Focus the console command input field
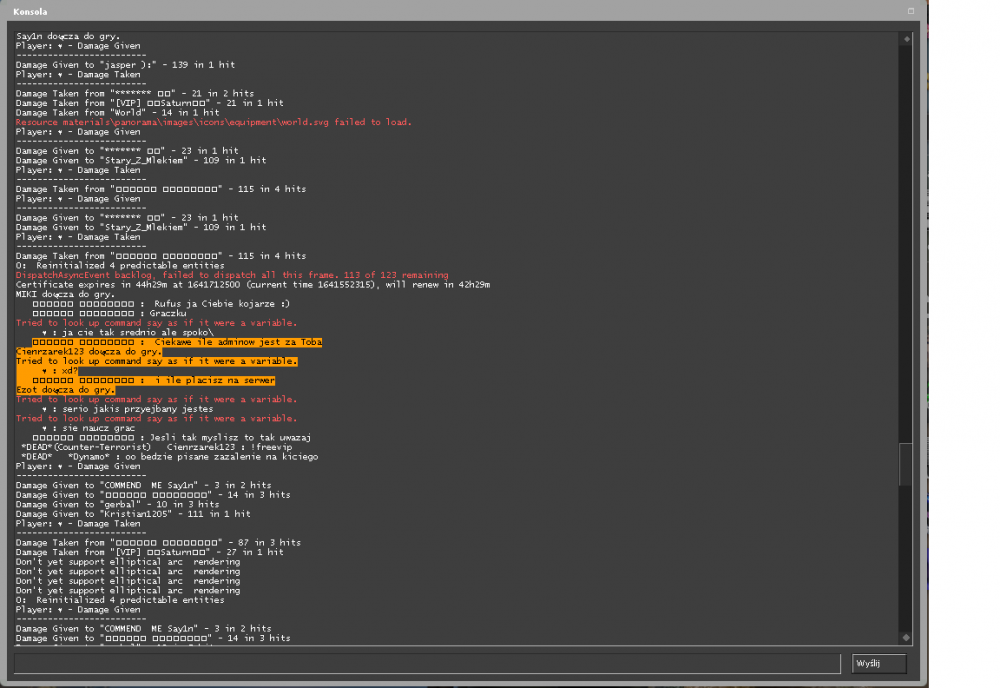 pyautogui.click(x=427, y=664)
